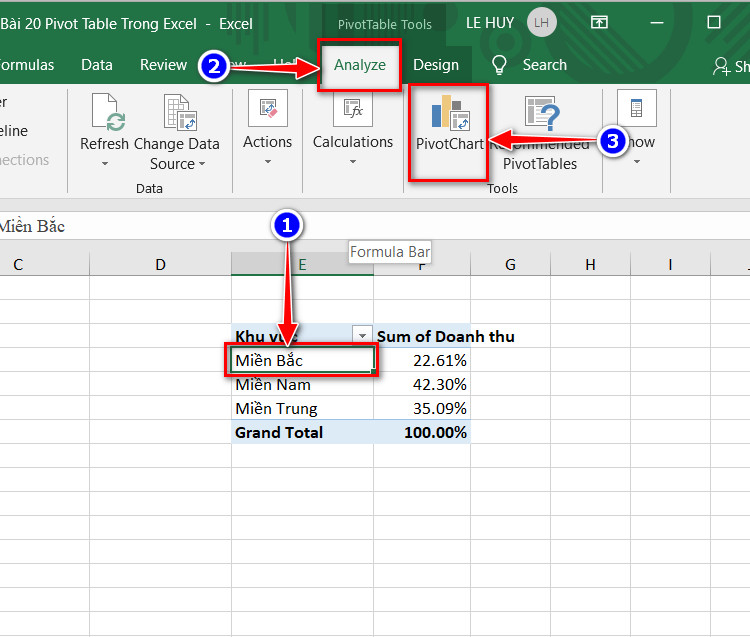The width and height of the screenshot is (750, 637).
Task: Select column E header
Action: tap(302, 264)
